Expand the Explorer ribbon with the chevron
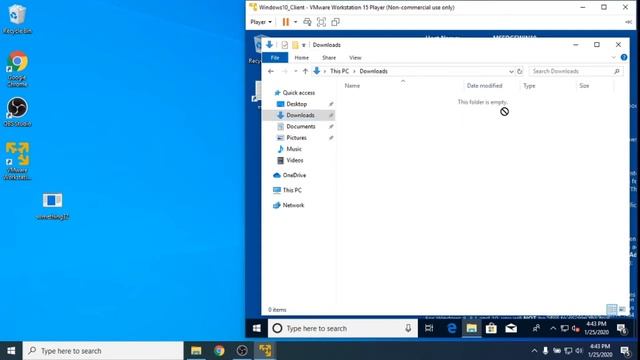This screenshot has height=360, width=640. click(x=613, y=58)
